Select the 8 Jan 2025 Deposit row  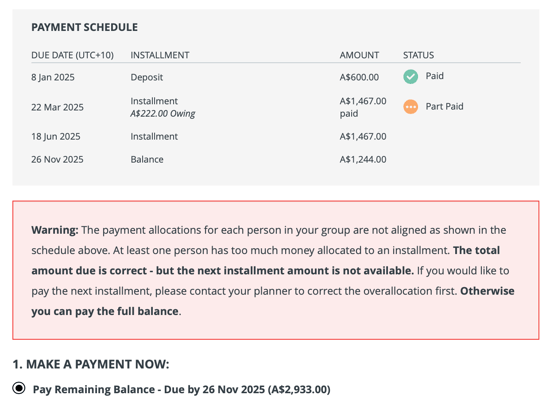[276, 77]
